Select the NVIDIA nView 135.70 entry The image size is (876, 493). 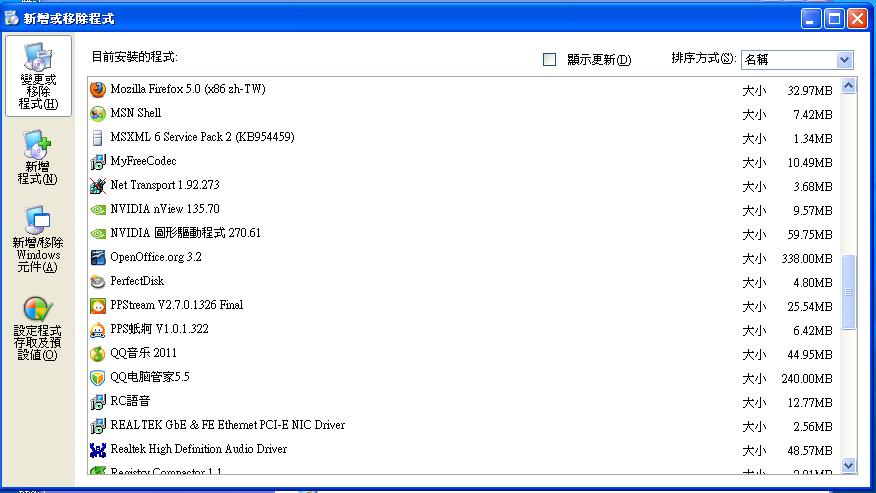[x=464, y=210]
